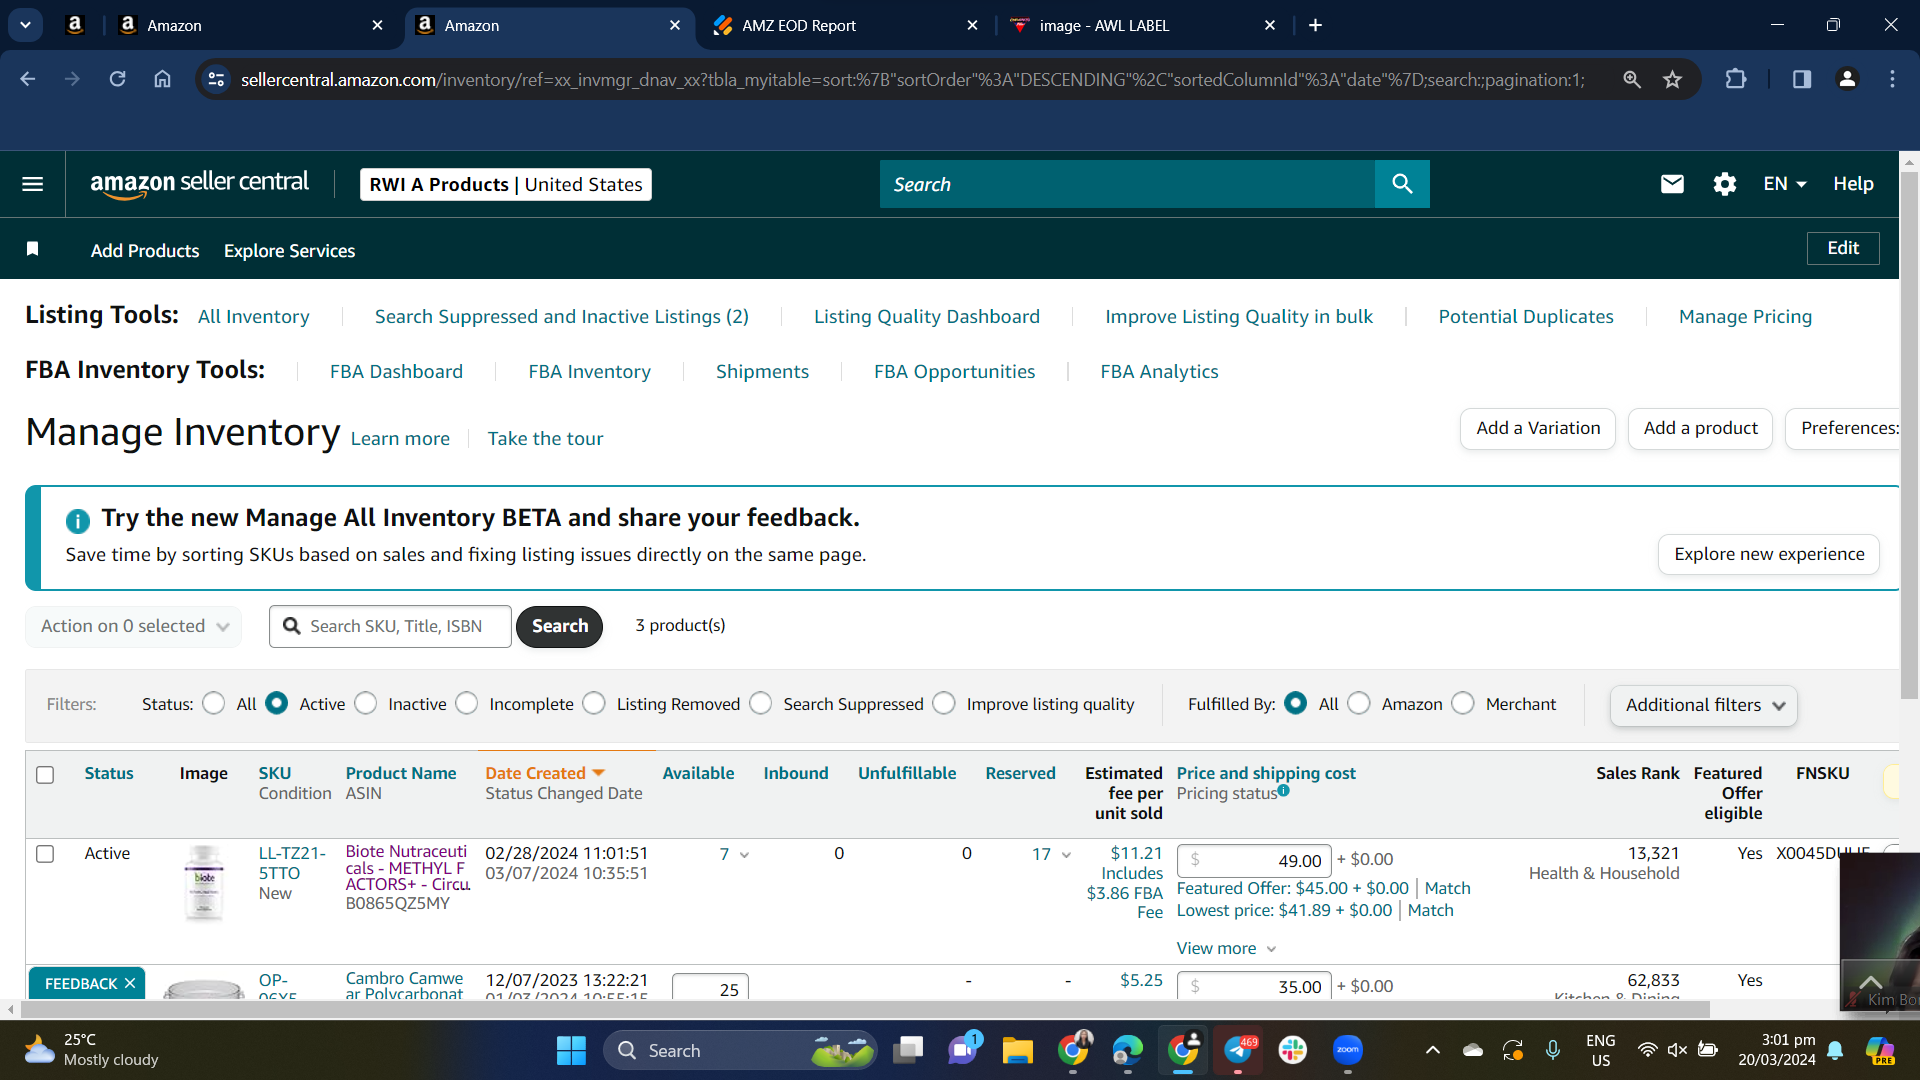Click the Windows Start button

[x=571, y=1050]
